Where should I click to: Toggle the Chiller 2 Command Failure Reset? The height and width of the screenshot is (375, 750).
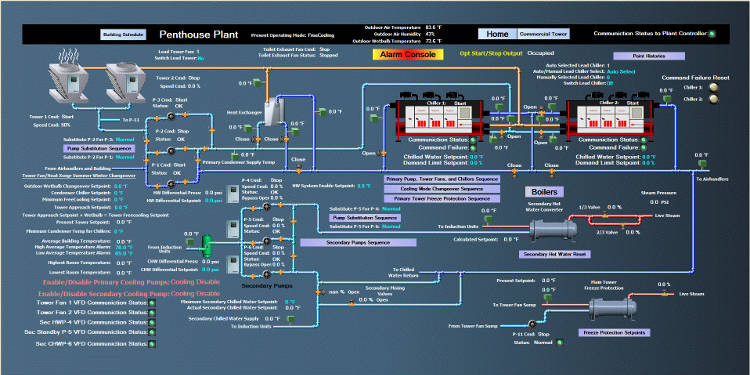[x=714, y=99]
